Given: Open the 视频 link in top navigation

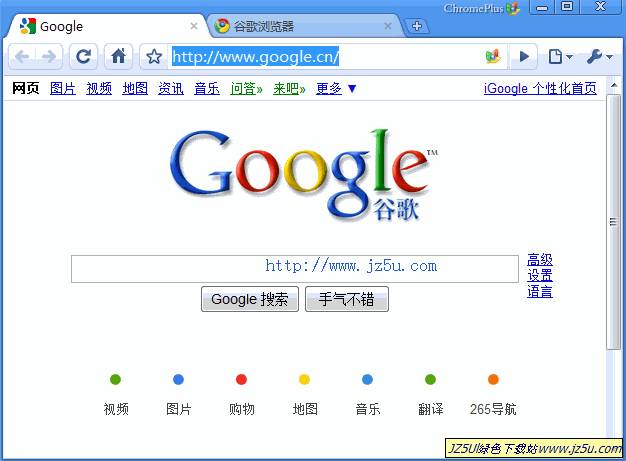Looking at the screenshot, I should [99, 88].
